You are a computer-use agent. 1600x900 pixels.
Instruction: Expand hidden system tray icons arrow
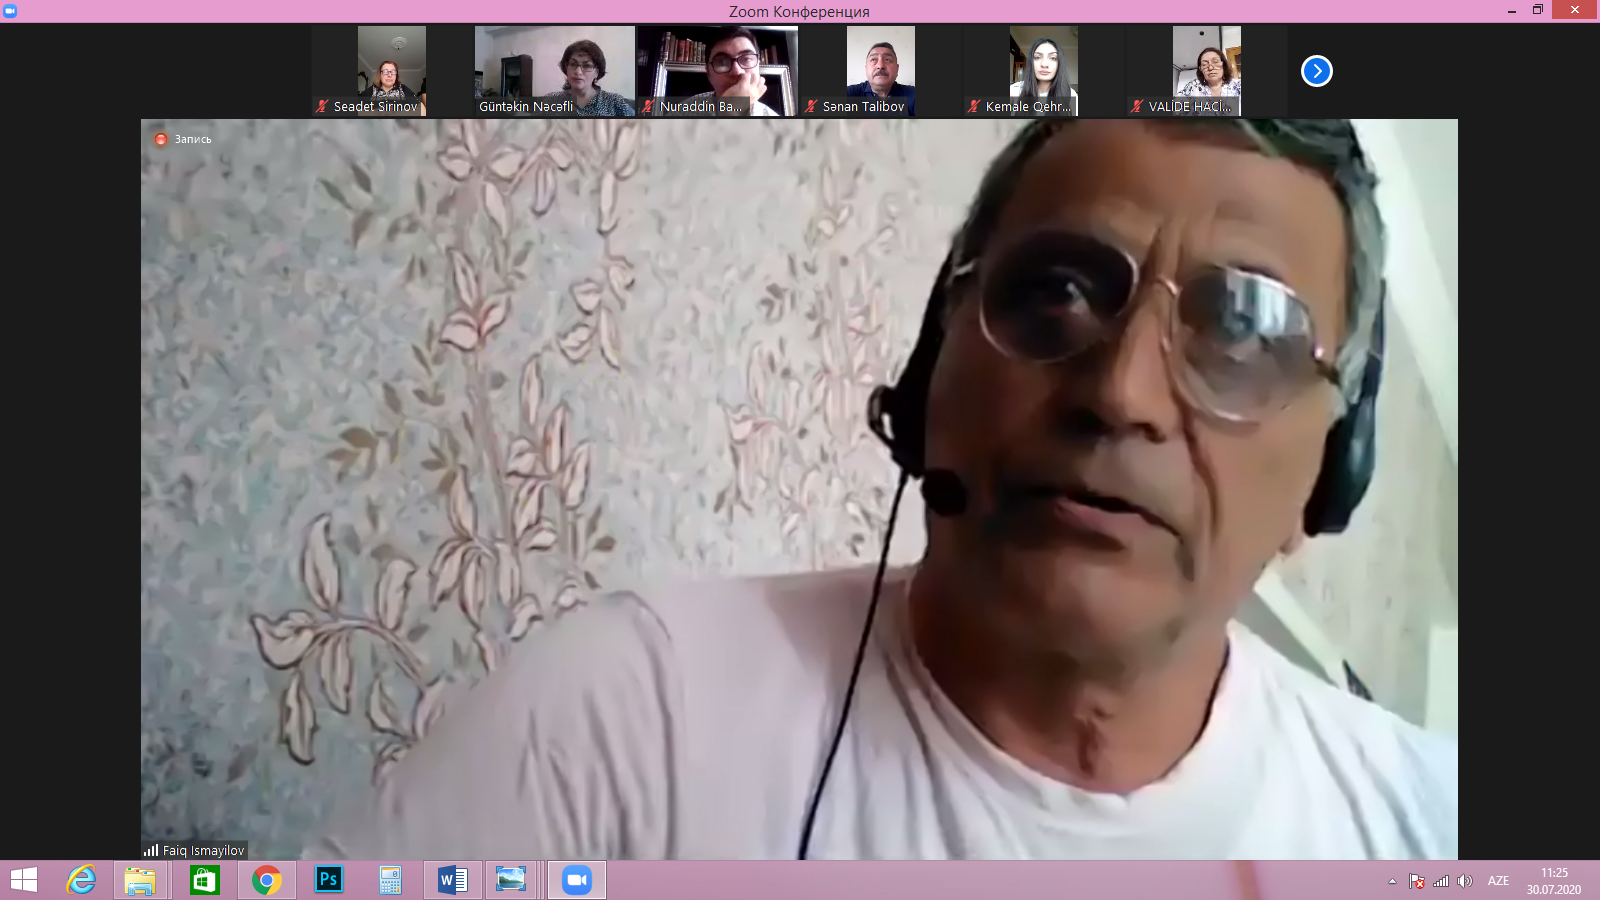(x=1392, y=881)
